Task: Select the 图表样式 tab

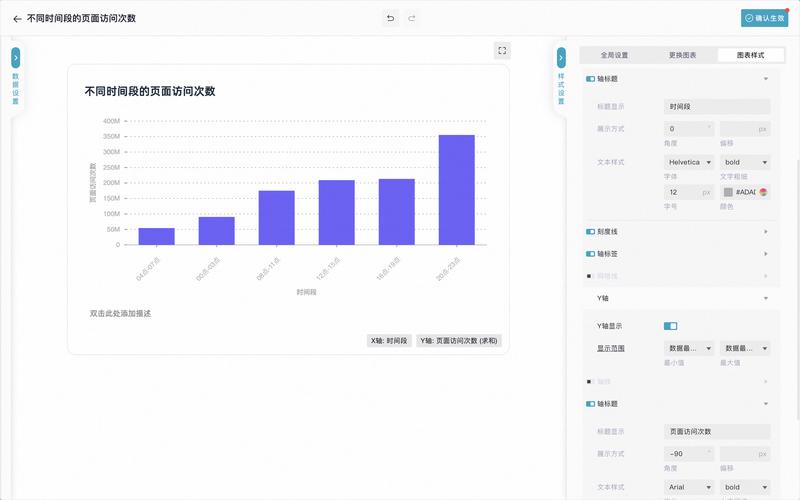Action: click(x=751, y=55)
